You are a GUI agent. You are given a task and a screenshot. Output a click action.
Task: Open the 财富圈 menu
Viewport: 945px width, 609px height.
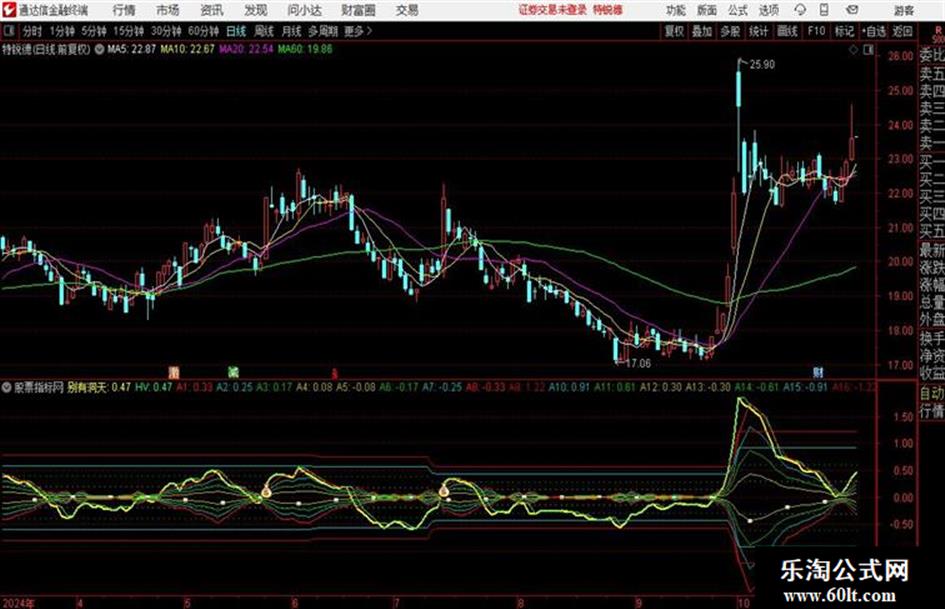pyautogui.click(x=359, y=10)
